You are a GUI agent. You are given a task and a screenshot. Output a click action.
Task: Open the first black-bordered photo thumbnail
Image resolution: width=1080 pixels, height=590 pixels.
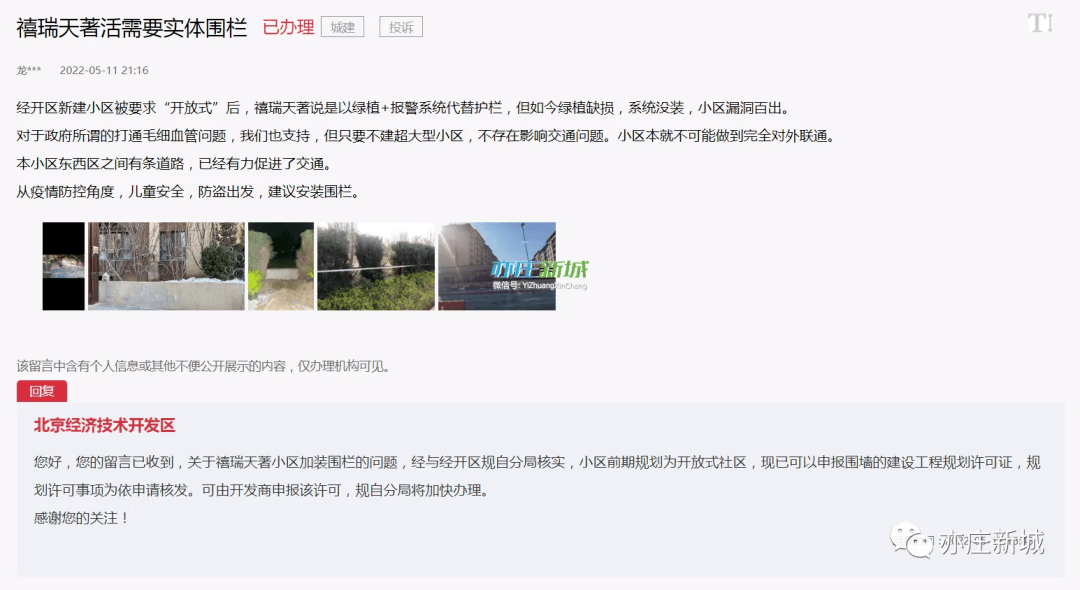click(63, 266)
